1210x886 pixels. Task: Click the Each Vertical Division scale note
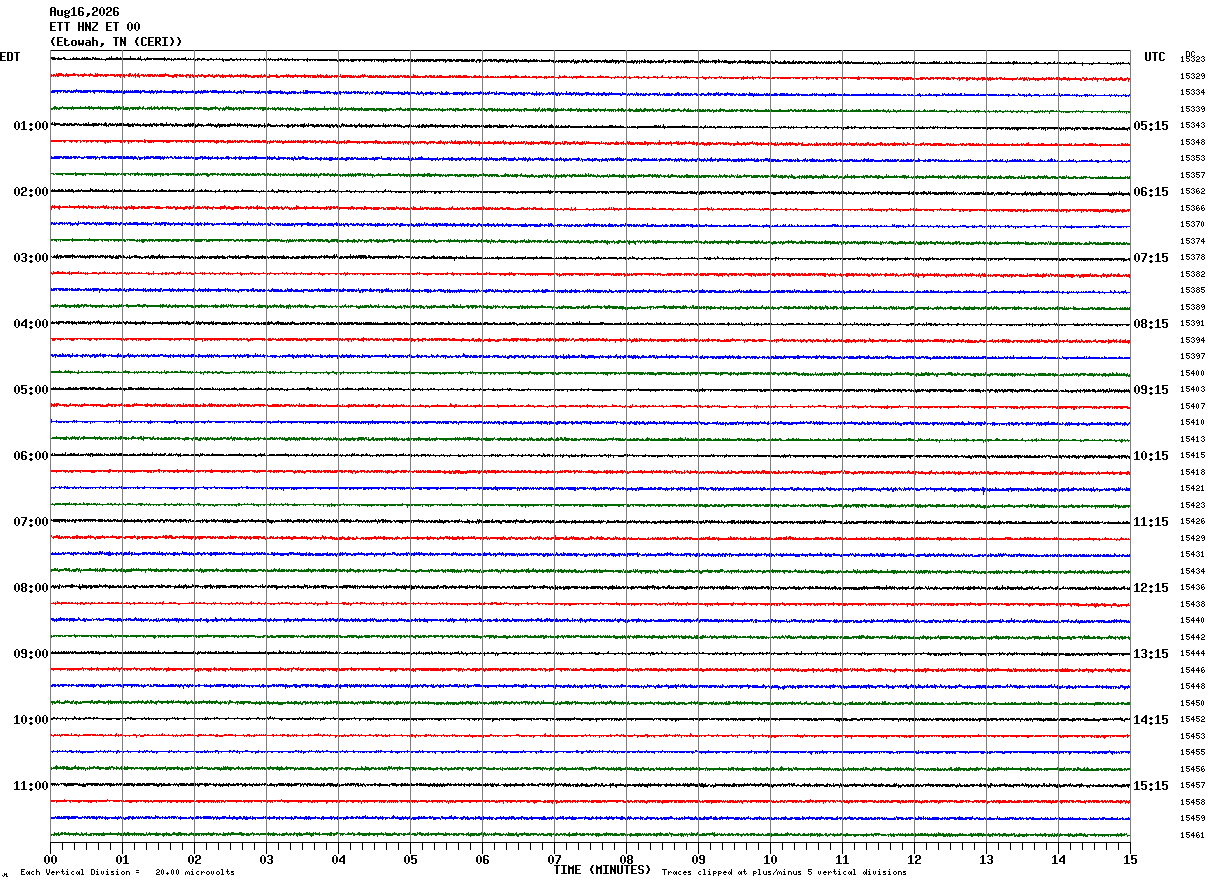[x=127, y=872]
